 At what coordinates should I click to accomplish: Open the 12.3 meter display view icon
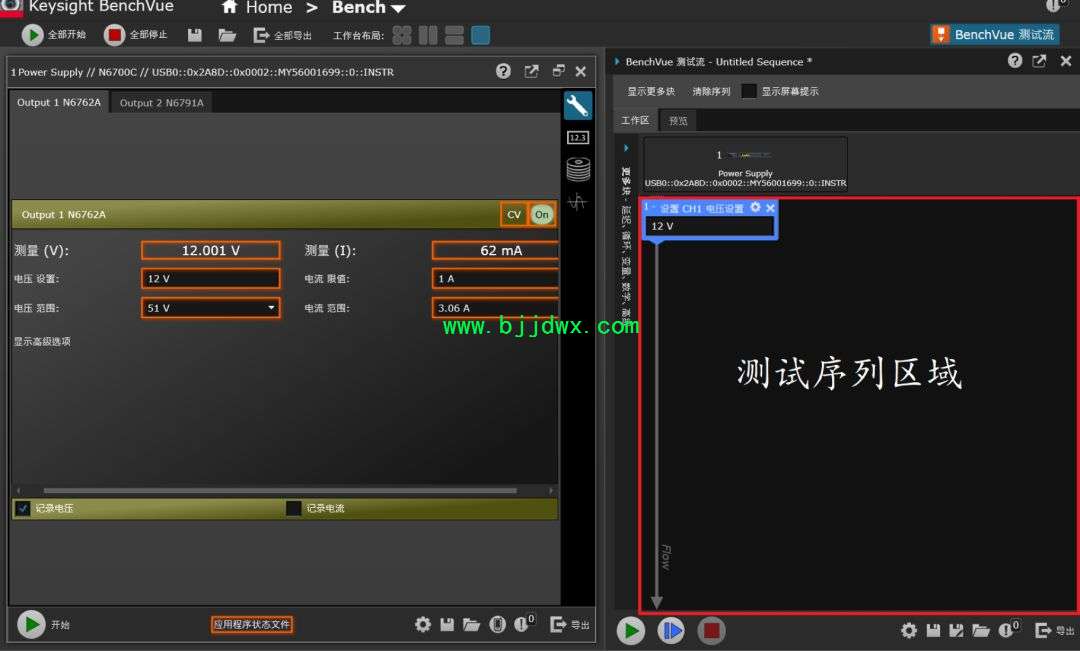(578, 138)
